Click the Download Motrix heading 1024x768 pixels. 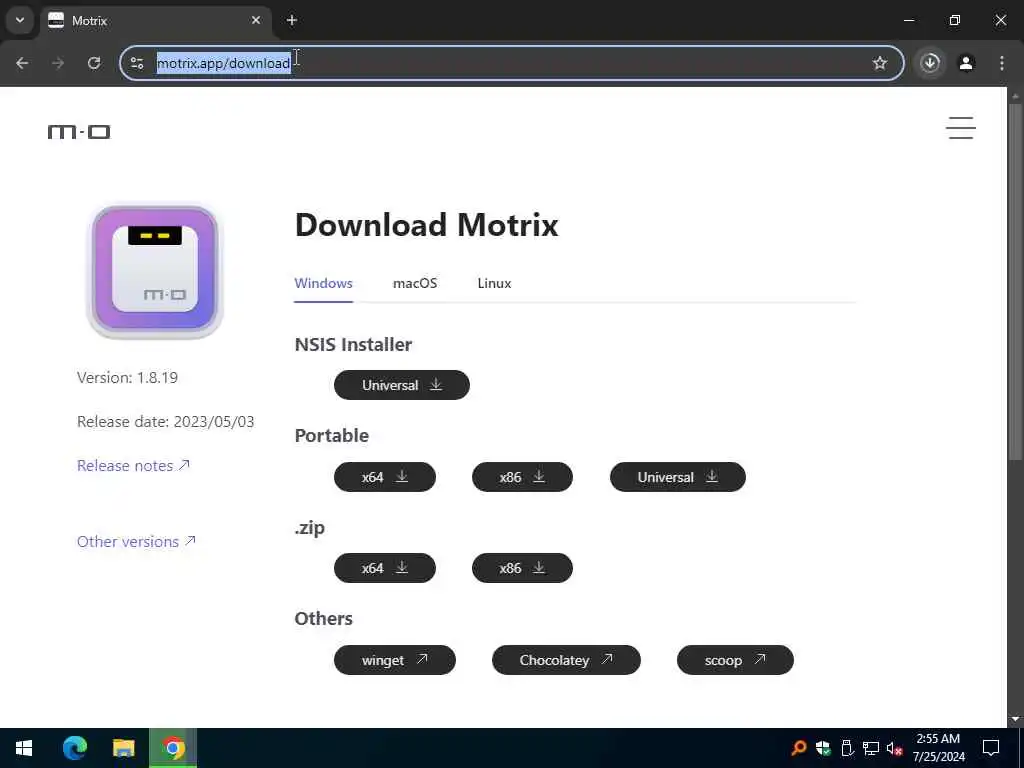click(426, 225)
